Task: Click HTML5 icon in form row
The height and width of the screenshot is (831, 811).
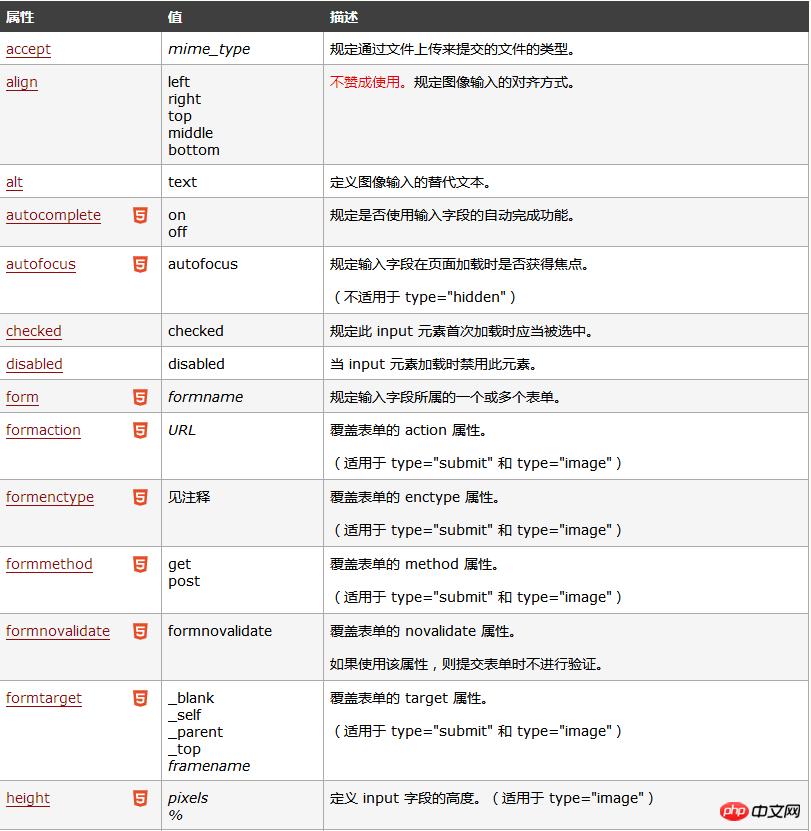Action: [x=140, y=397]
